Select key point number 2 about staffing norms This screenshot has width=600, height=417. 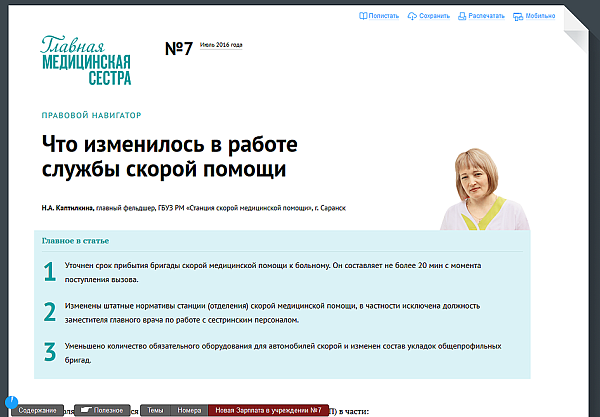click(x=270, y=312)
